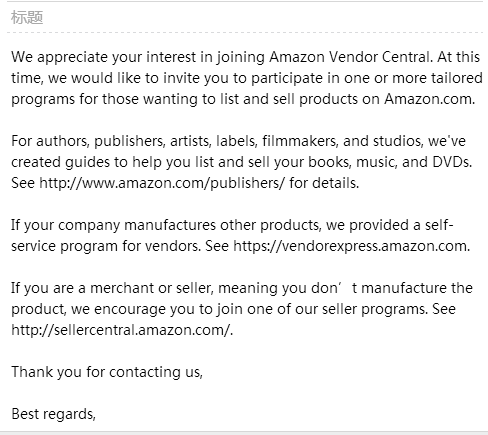Click the words 'for details.' after publishers URL
This screenshot has width=488, height=435.
click(x=324, y=183)
